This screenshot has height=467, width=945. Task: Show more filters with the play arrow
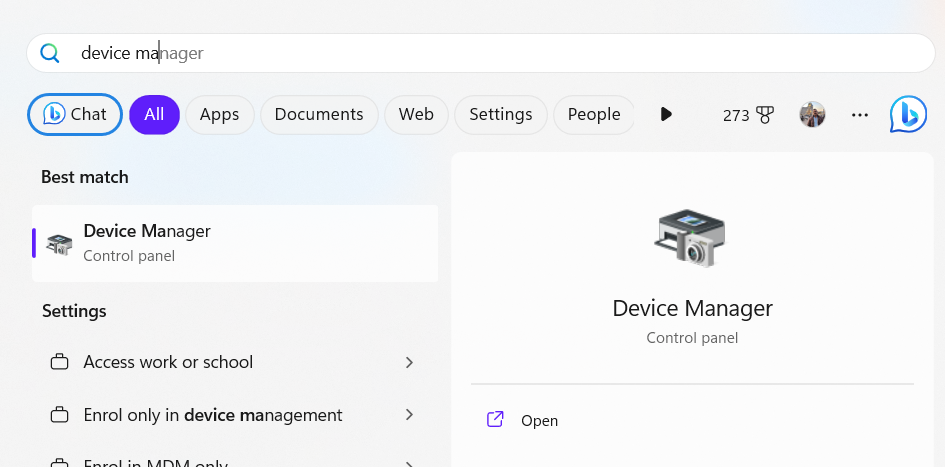point(666,114)
